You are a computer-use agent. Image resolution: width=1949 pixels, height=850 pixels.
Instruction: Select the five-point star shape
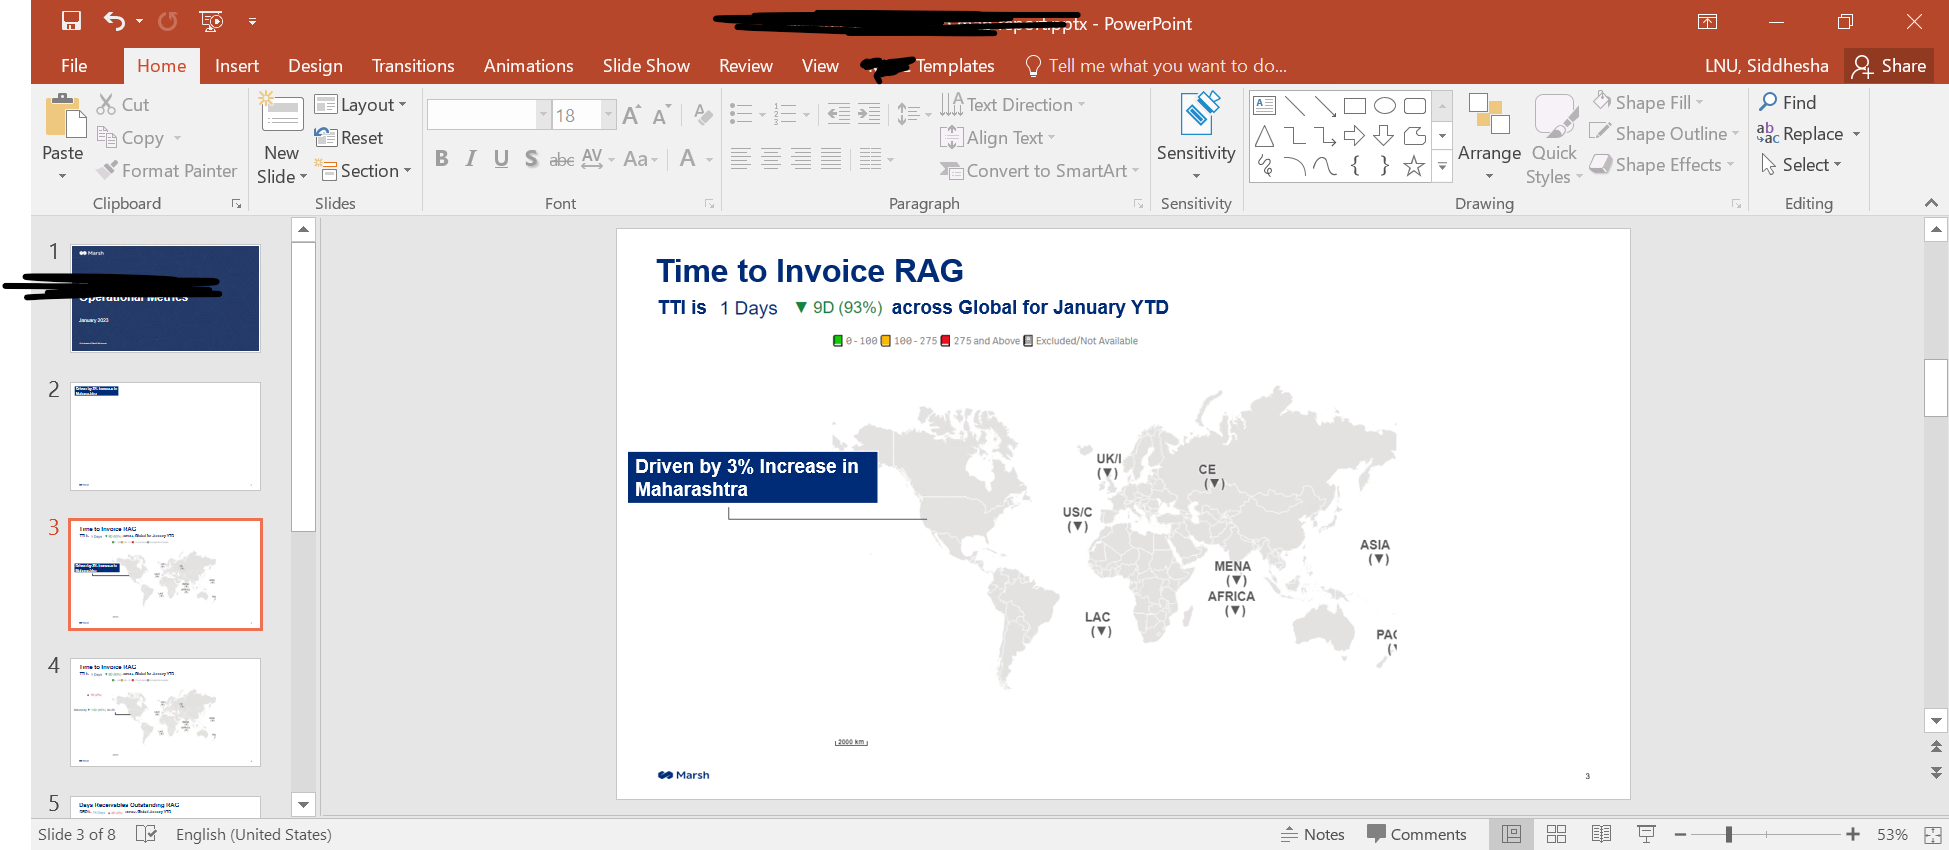1413,166
